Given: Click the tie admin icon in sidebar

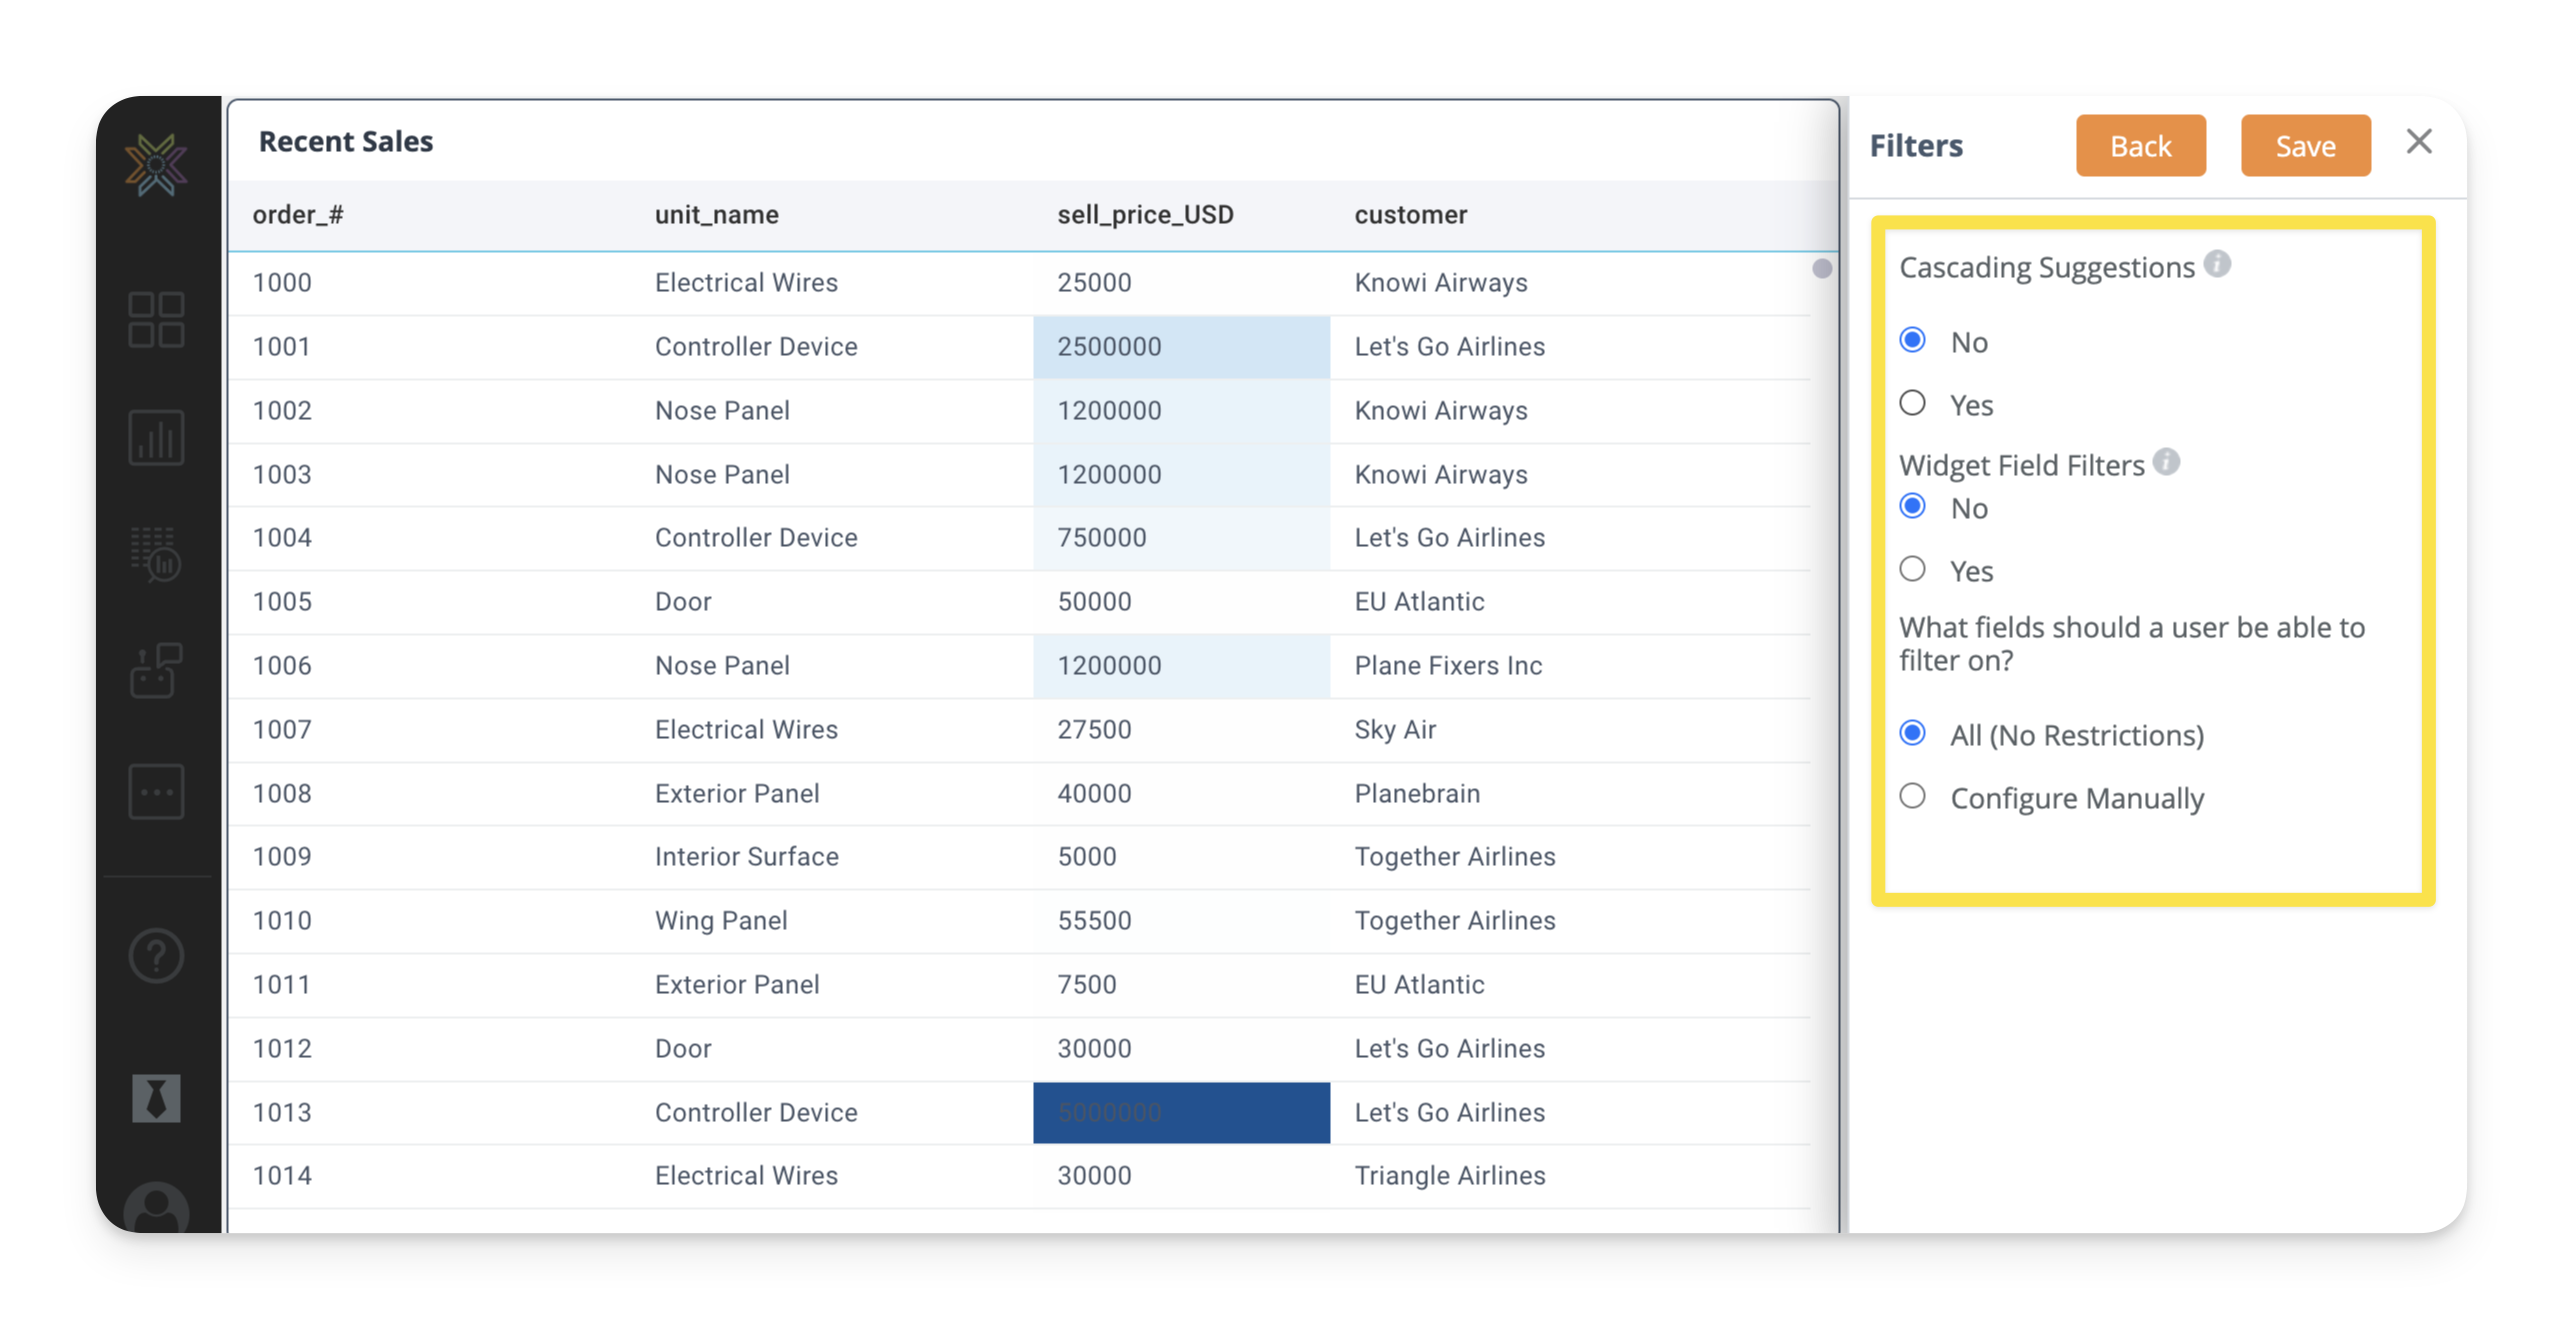Looking at the screenshot, I should [156, 1099].
